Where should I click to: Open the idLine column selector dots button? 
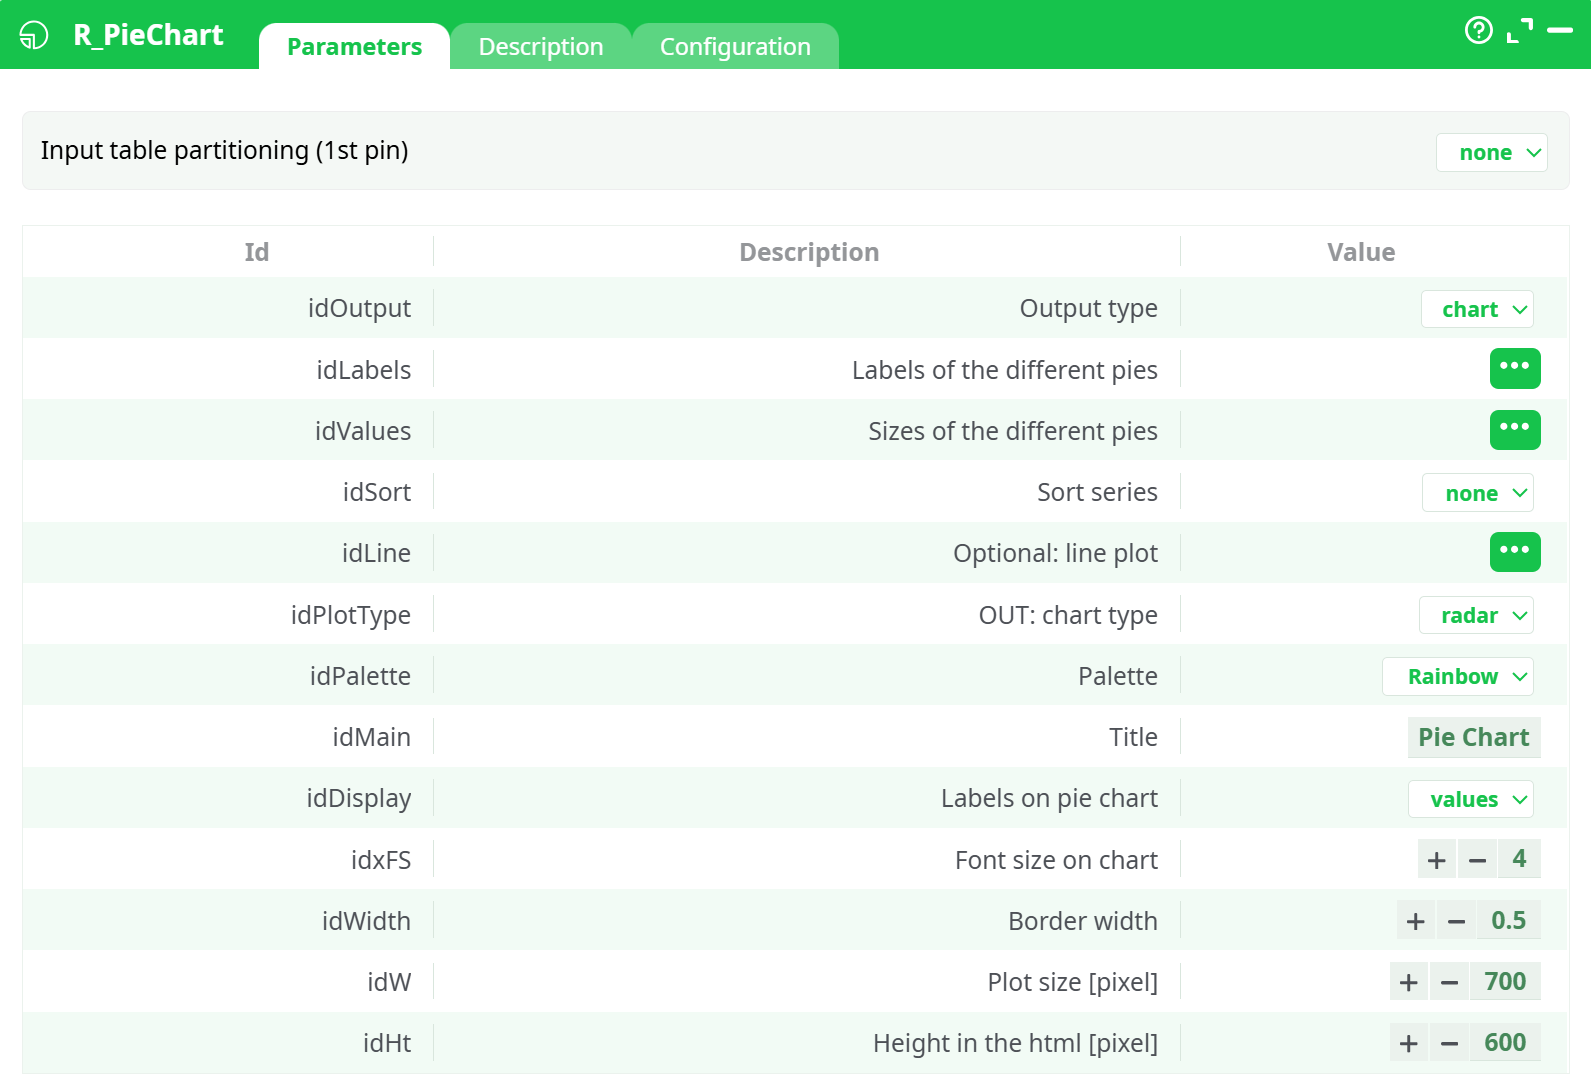1515,552
